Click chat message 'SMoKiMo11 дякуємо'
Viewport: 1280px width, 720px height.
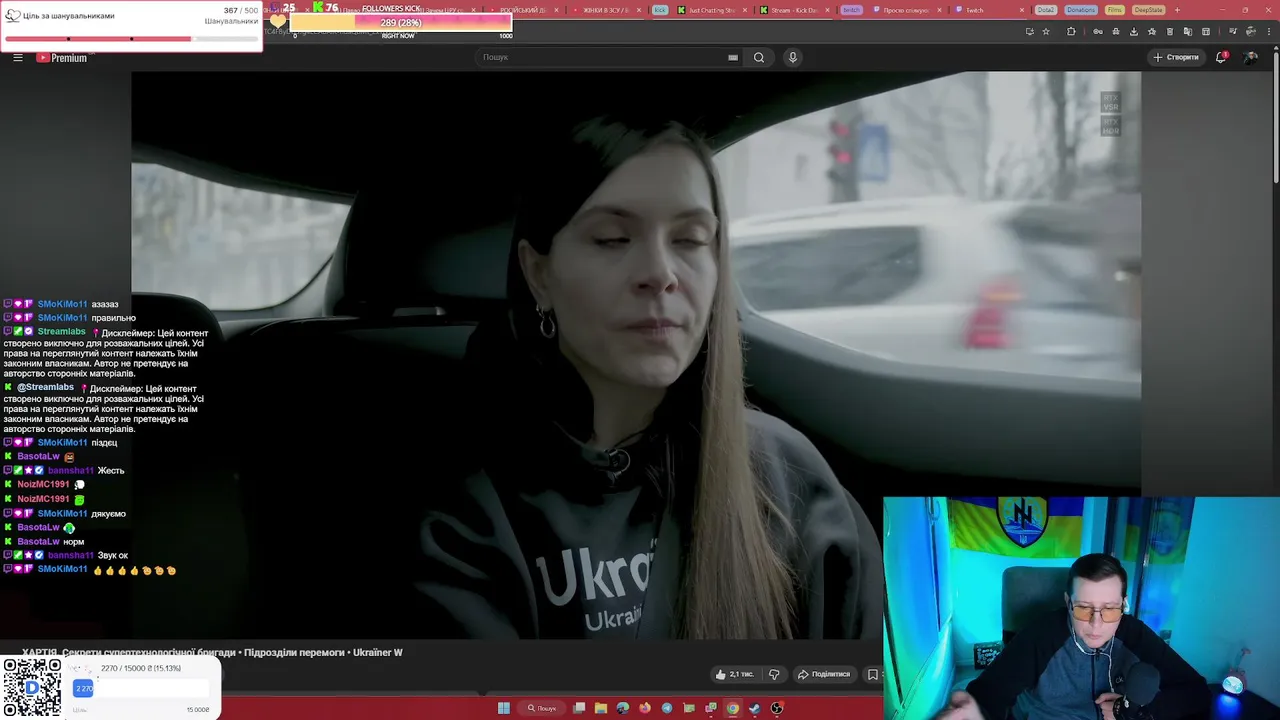point(64,513)
